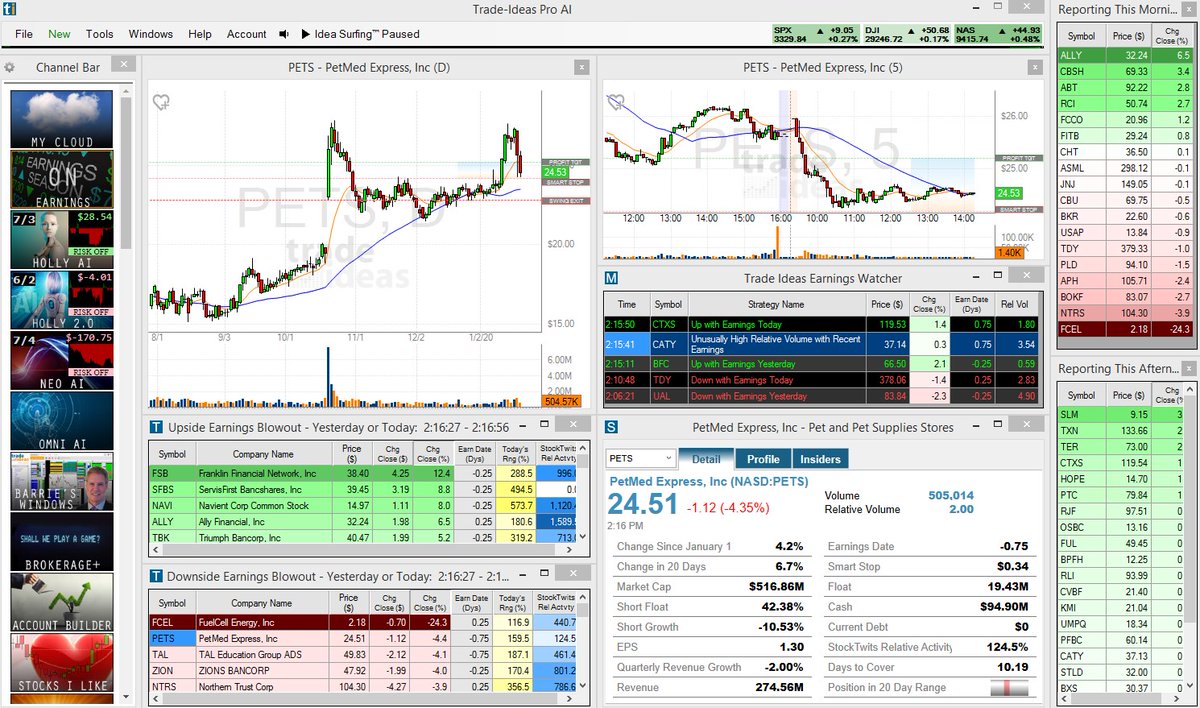
Task: Select the NAVI Navient Corp row
Action: pos(364,506)
